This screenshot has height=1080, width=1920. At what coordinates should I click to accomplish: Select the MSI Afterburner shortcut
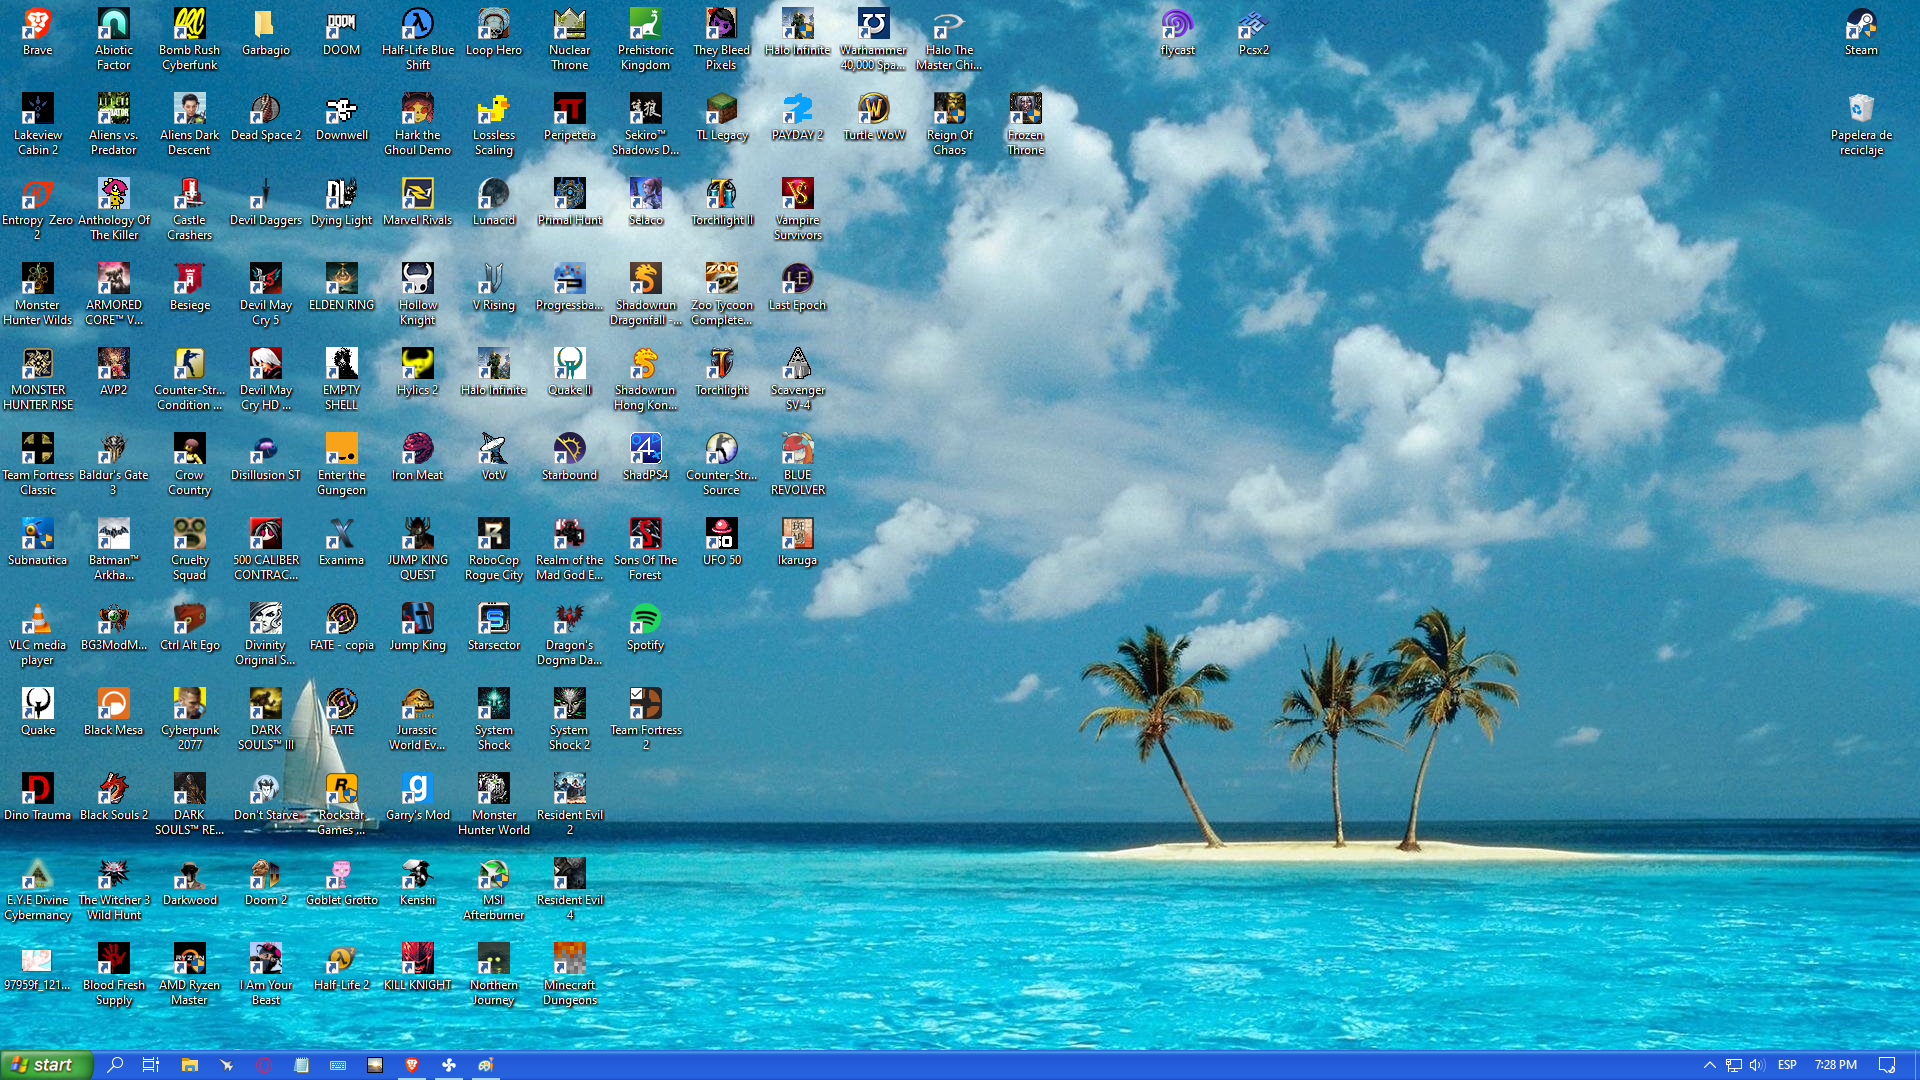[494, 889]
